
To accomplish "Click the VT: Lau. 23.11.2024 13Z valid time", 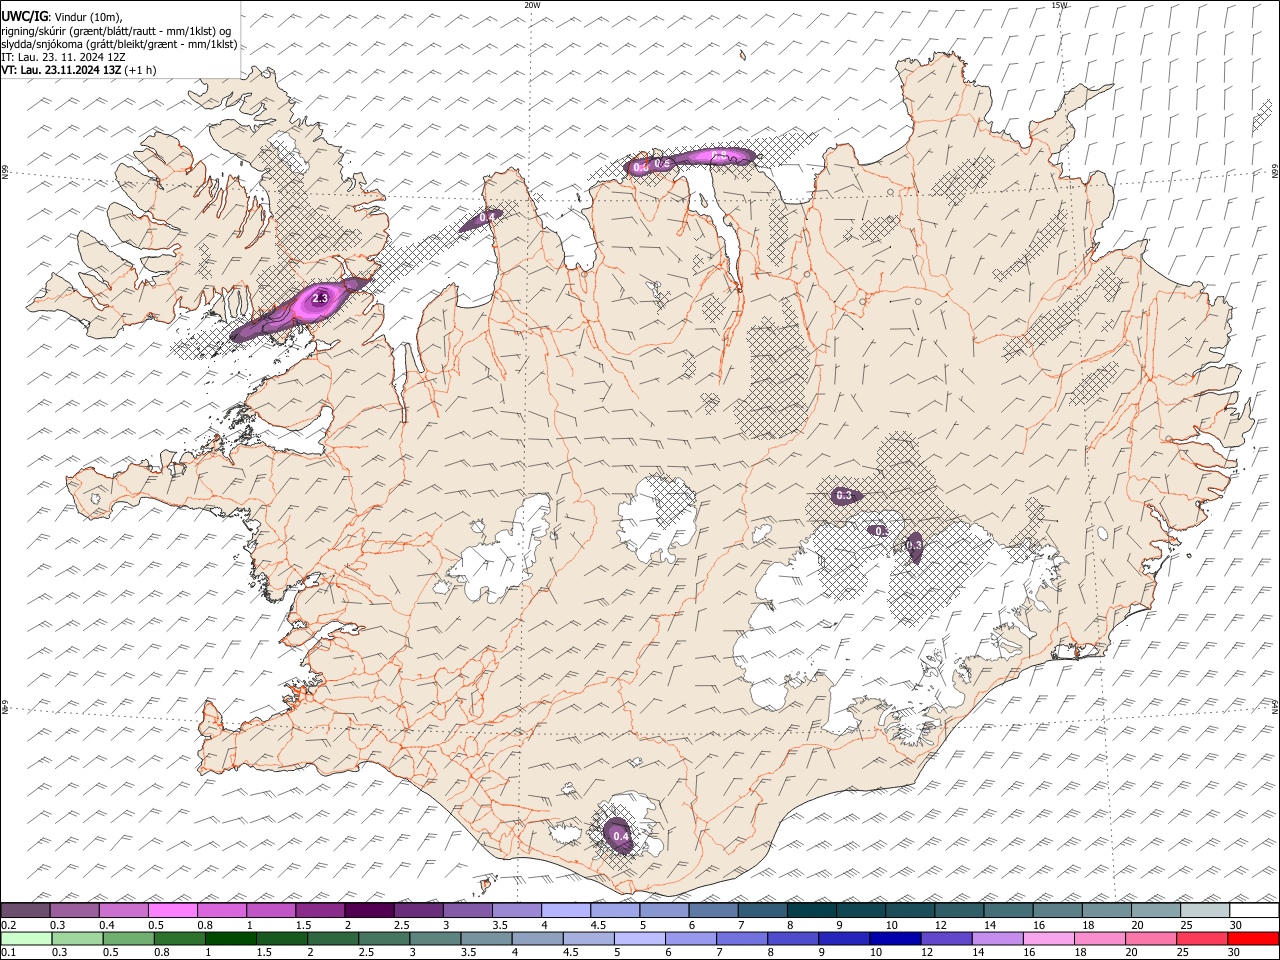I will point(78,70).
